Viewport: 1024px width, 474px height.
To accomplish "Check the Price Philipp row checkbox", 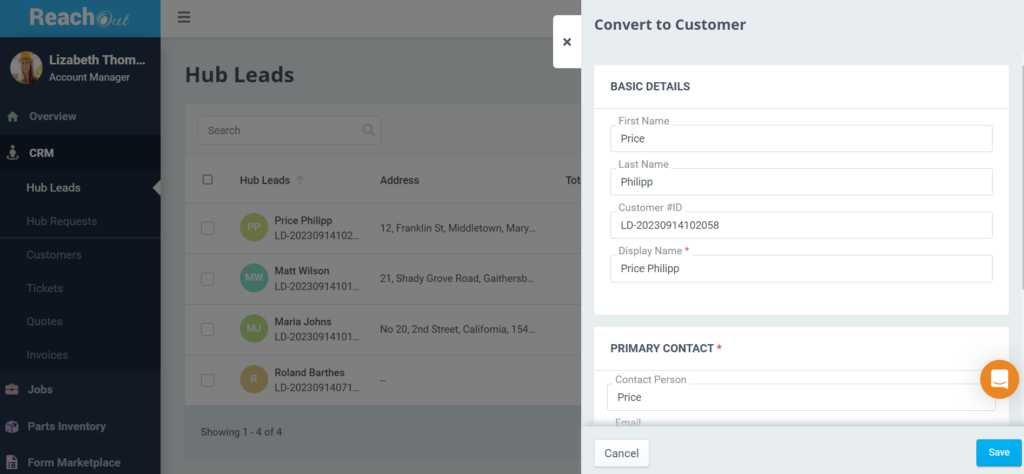I will [x=208, y=228].
